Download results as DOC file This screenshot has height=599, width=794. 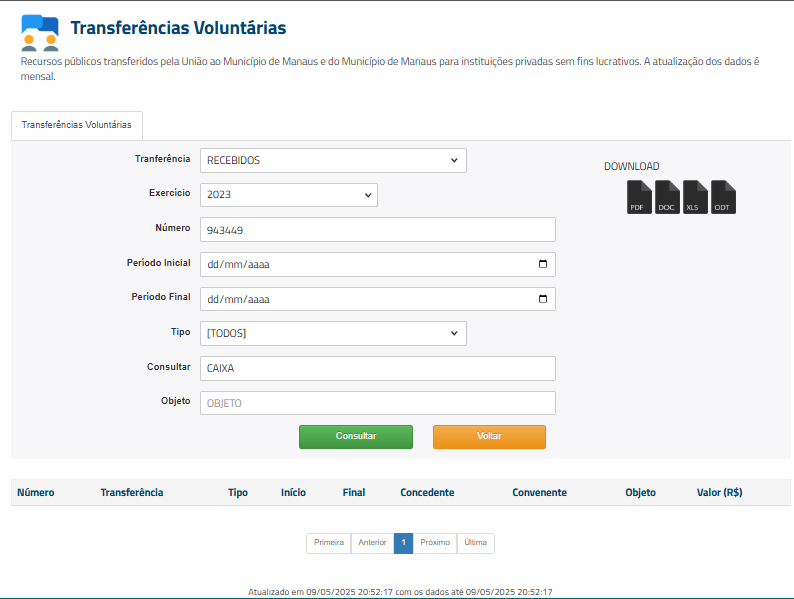click(667, 197)
